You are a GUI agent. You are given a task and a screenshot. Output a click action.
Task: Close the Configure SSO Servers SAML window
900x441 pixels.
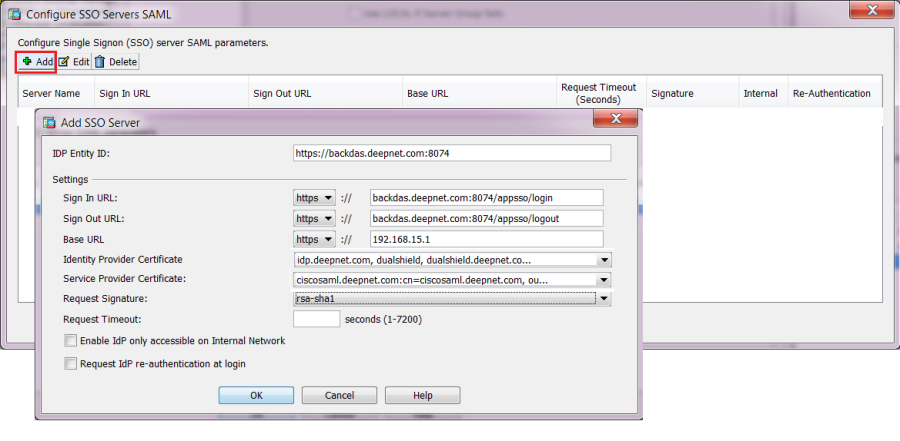(871, 10)
